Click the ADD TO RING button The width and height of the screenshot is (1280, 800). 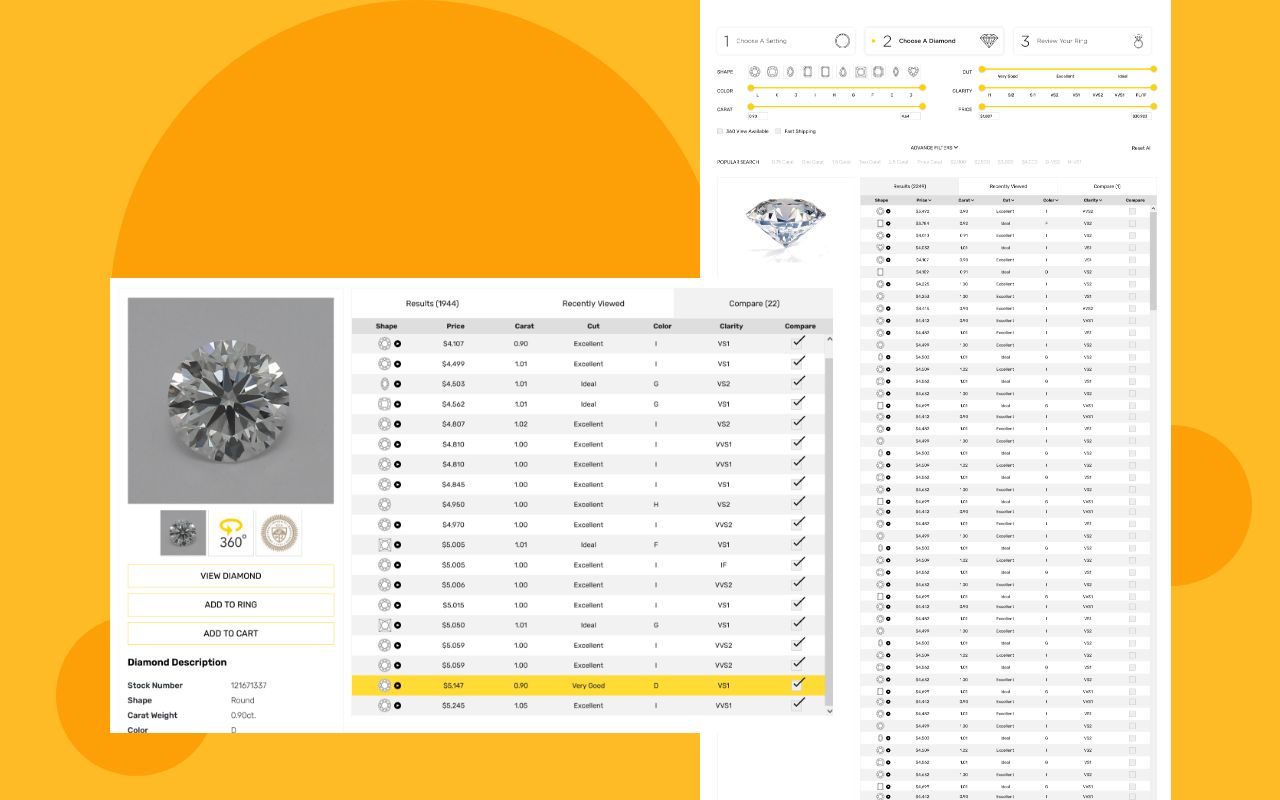pos(231,605)
